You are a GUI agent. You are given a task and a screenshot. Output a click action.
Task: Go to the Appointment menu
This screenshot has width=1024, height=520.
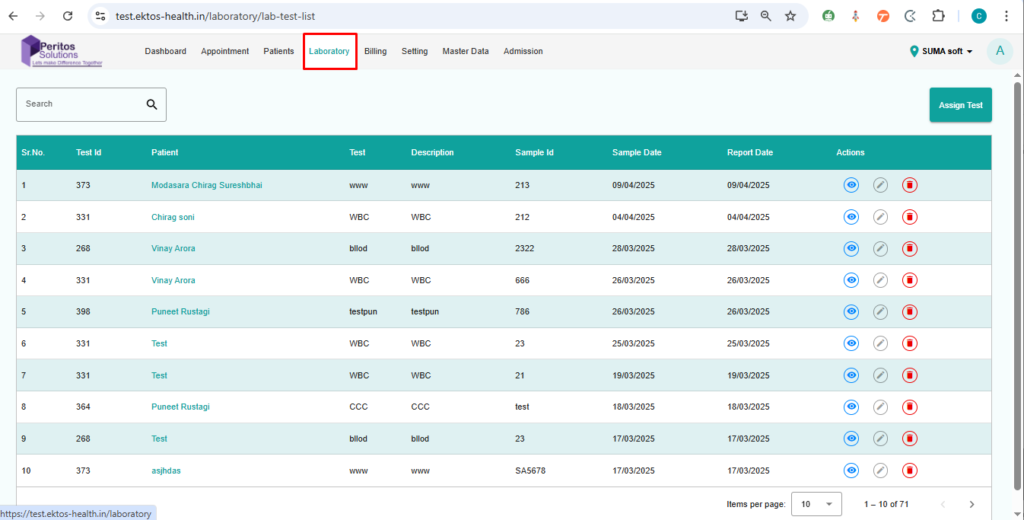click(224, 51)
